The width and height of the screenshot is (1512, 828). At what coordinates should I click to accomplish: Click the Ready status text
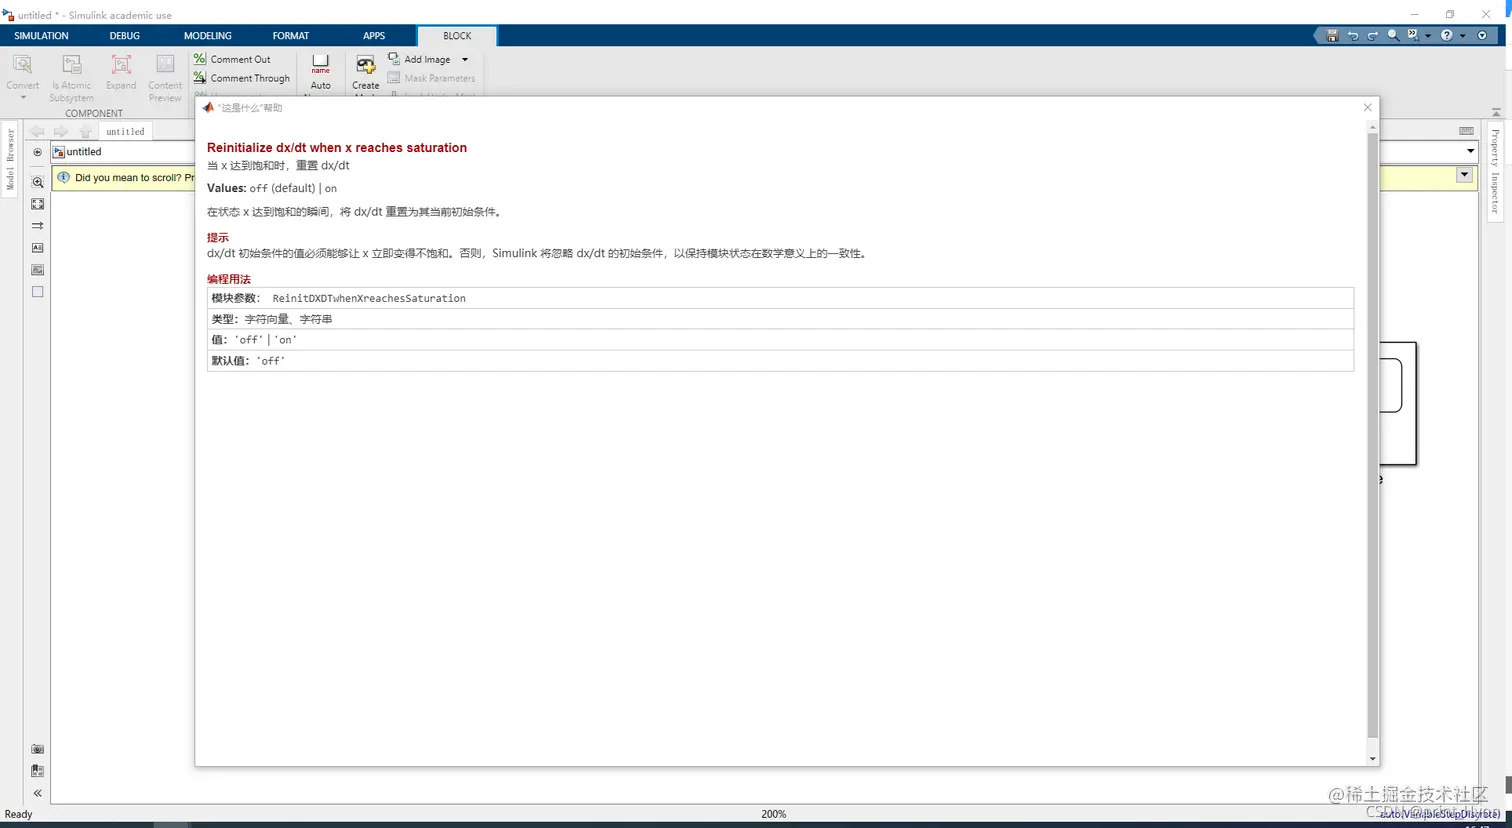click(x=19, y=814)
